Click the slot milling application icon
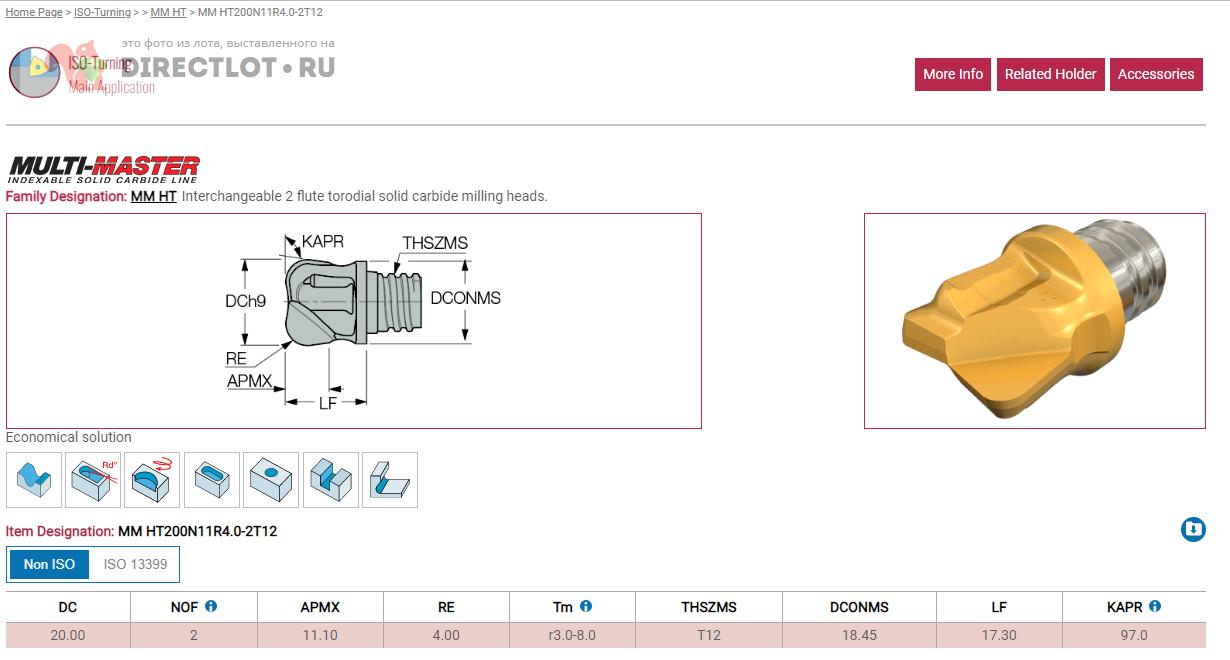 click(331, 480)
